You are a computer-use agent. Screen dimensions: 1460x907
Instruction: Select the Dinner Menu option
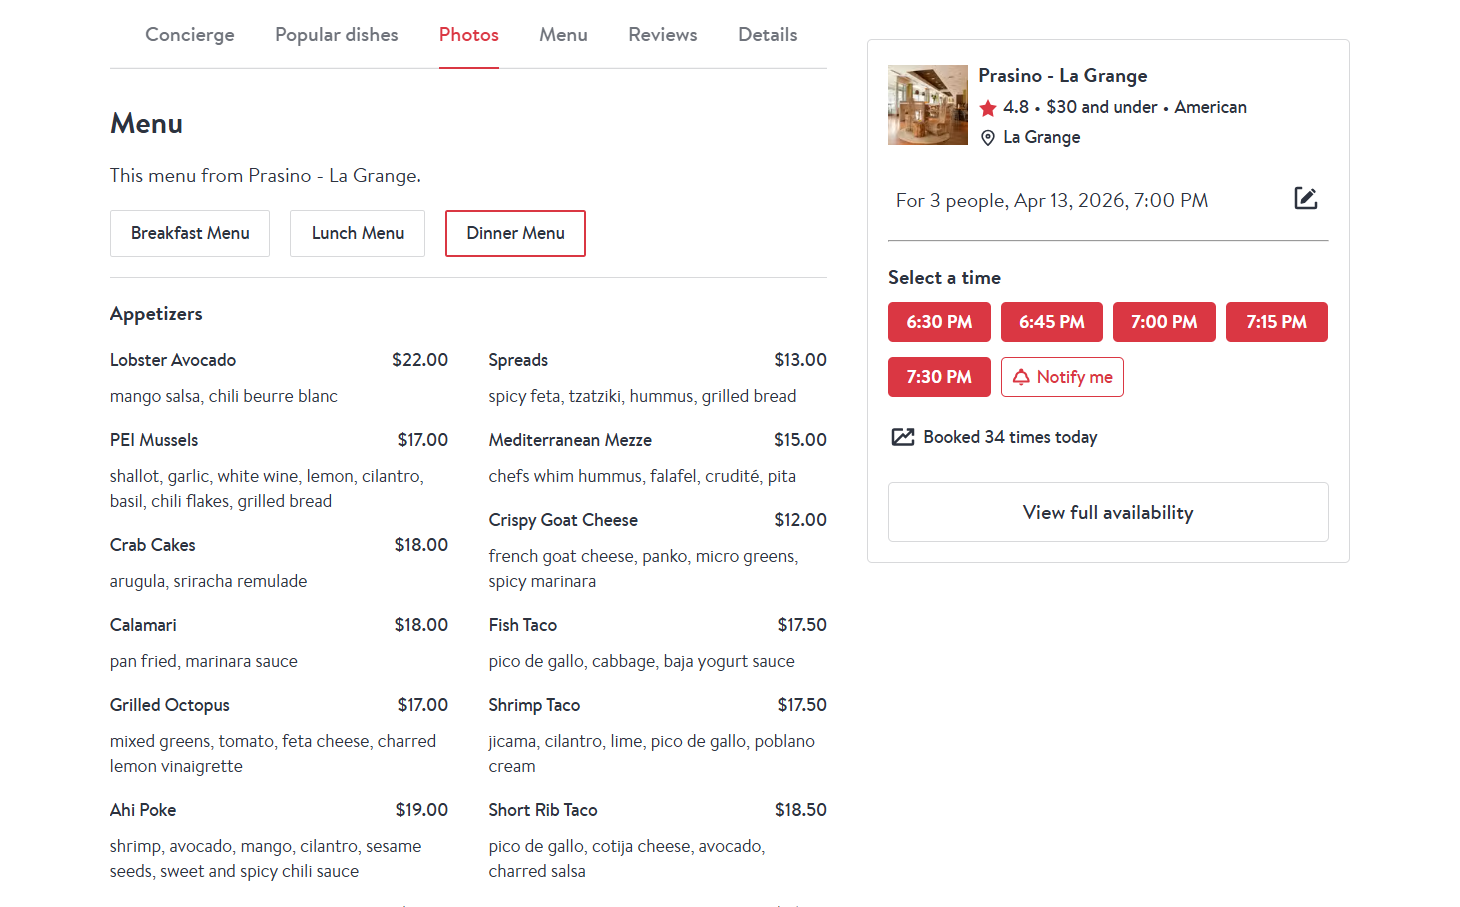515,233
